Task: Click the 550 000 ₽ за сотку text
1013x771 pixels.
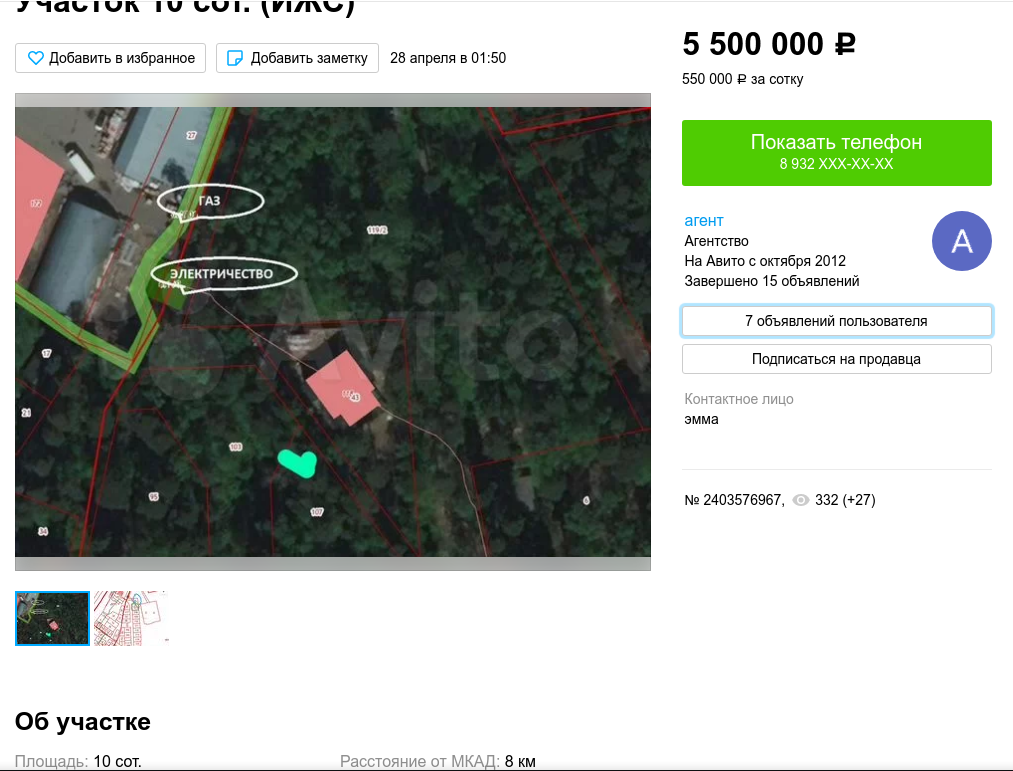Action: point(742,79)
